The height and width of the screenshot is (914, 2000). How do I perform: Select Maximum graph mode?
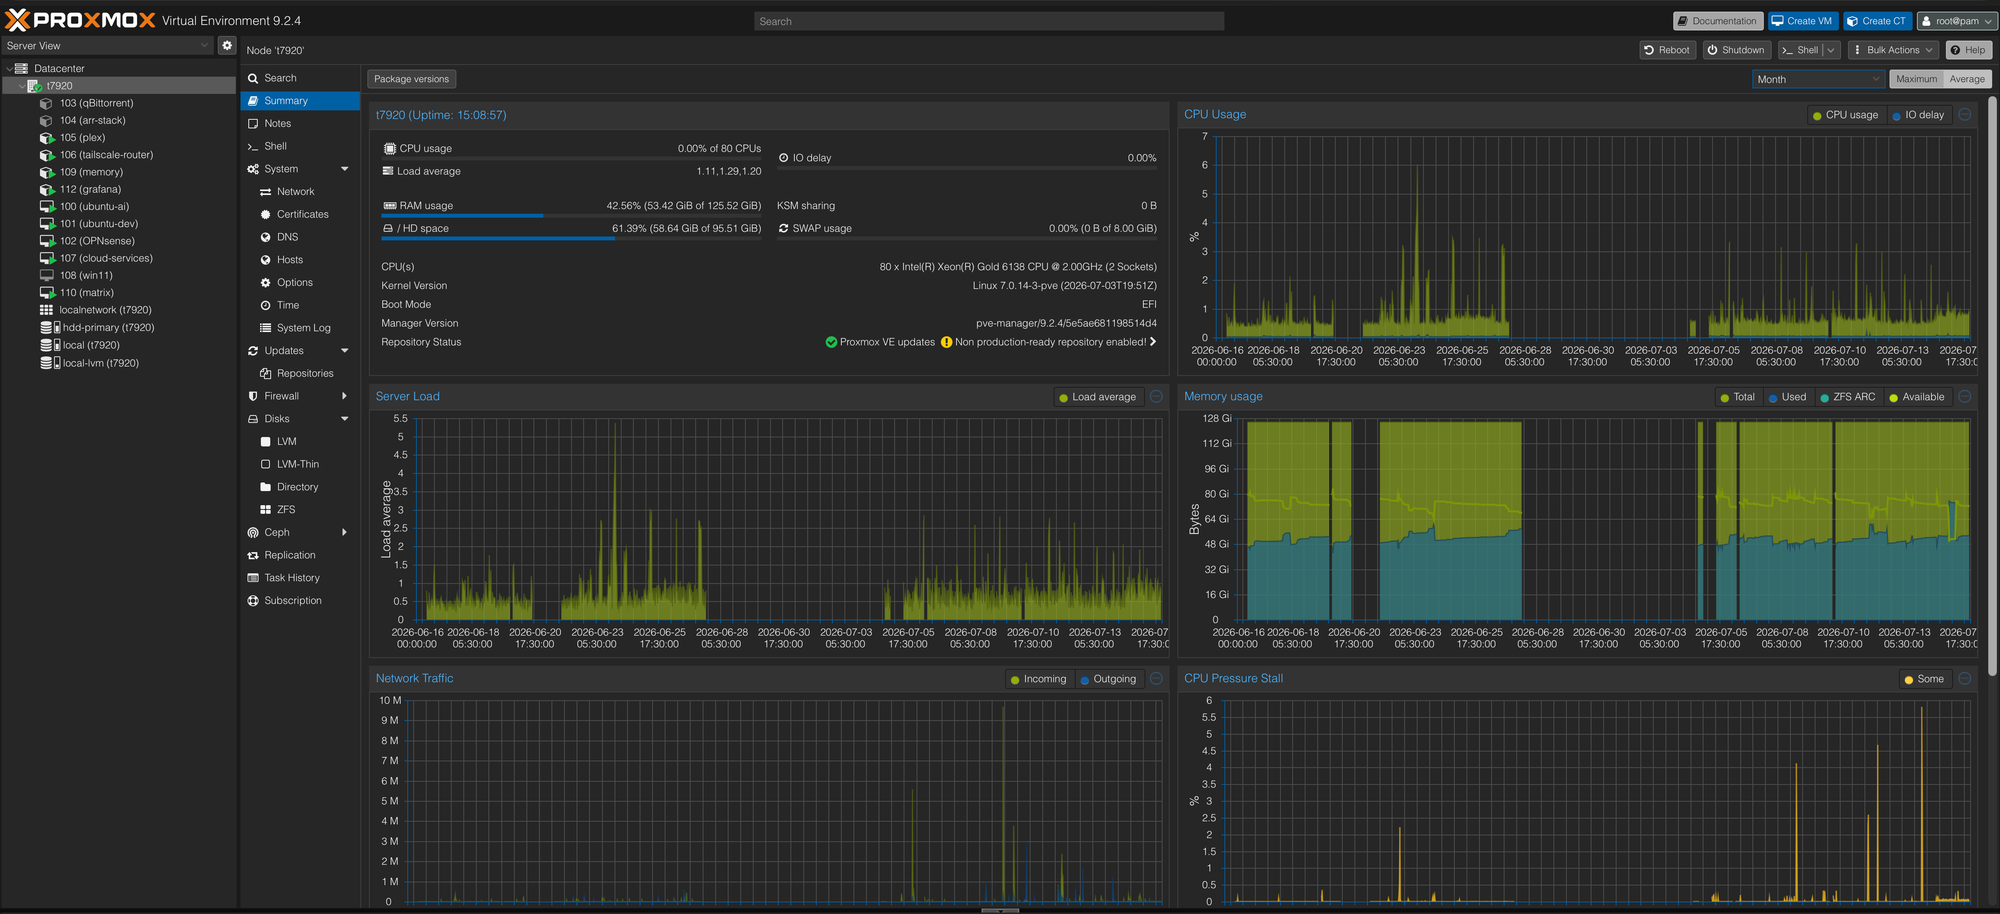point(1916,79)
